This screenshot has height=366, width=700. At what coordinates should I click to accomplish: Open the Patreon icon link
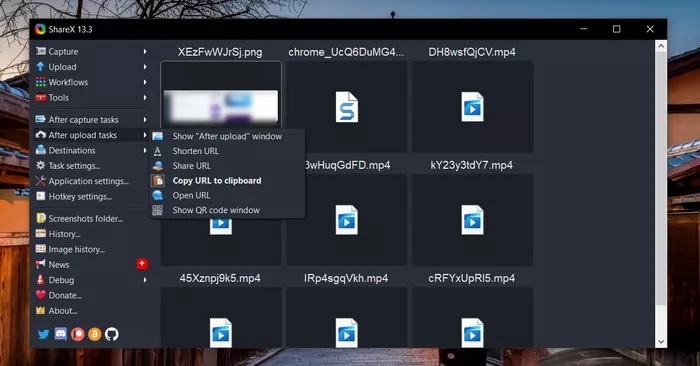(x=77, y=334)
